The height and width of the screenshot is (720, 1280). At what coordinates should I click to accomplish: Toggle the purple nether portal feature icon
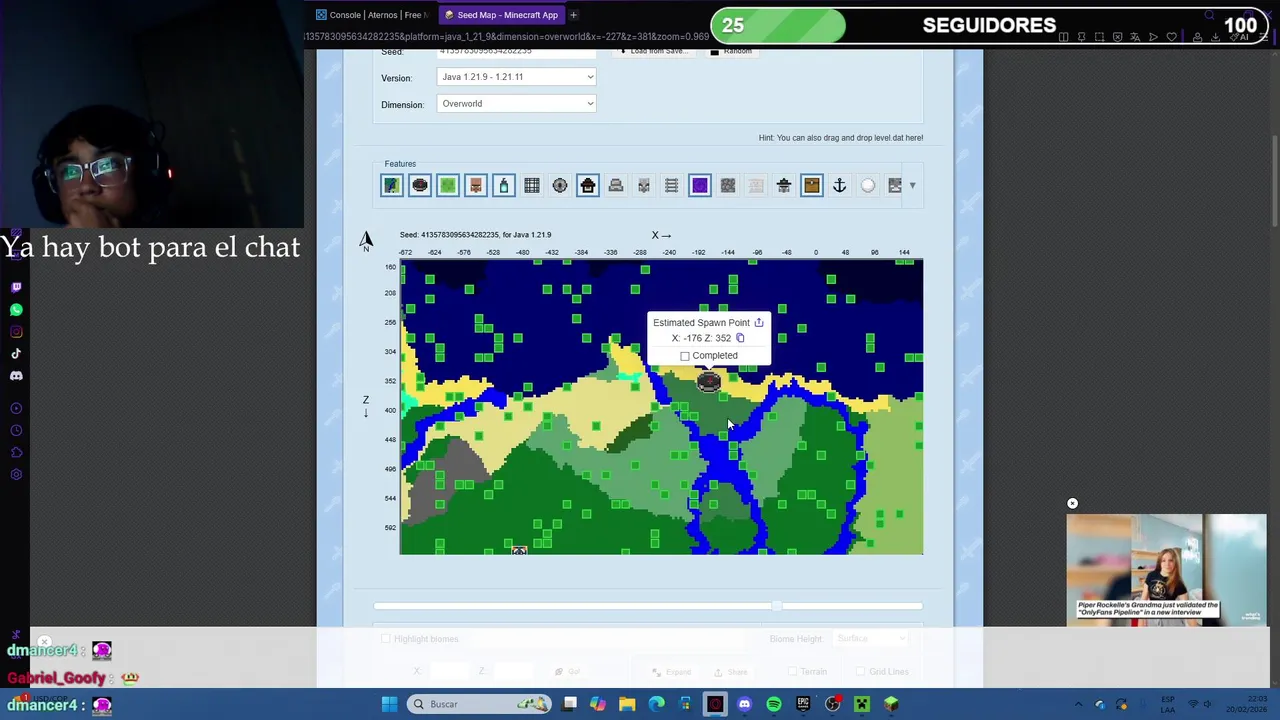point(699,185)
